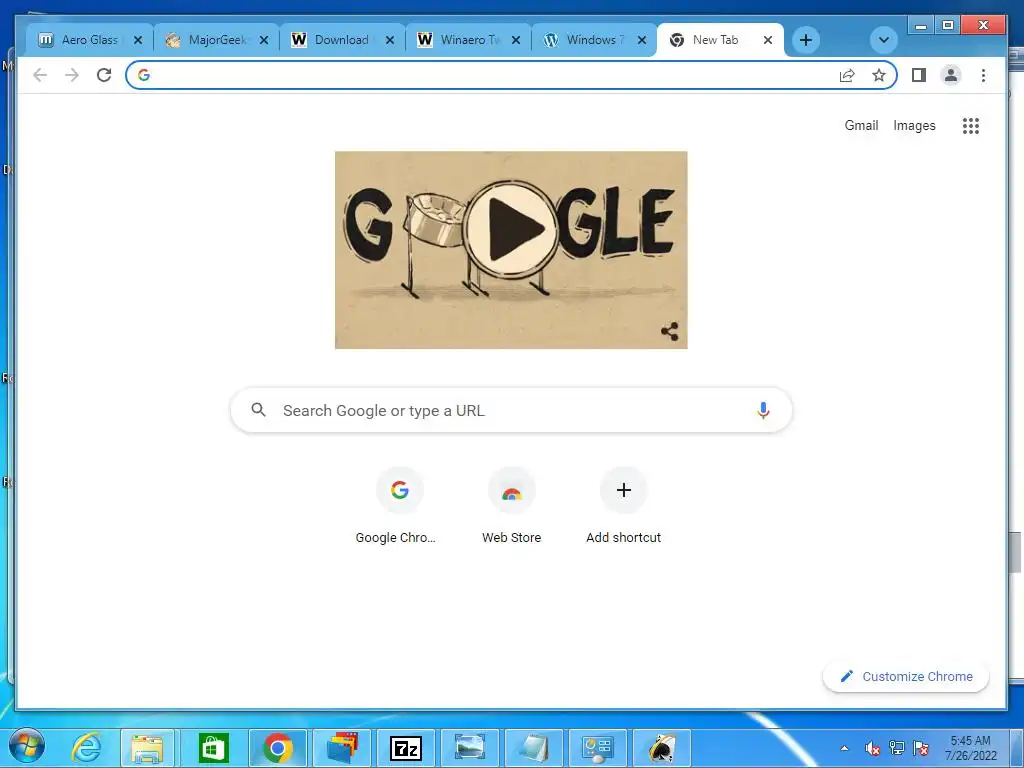The width and height of the screenshot is (1024, 768).
Task: Play the Google Doodle
Action: 511,229
